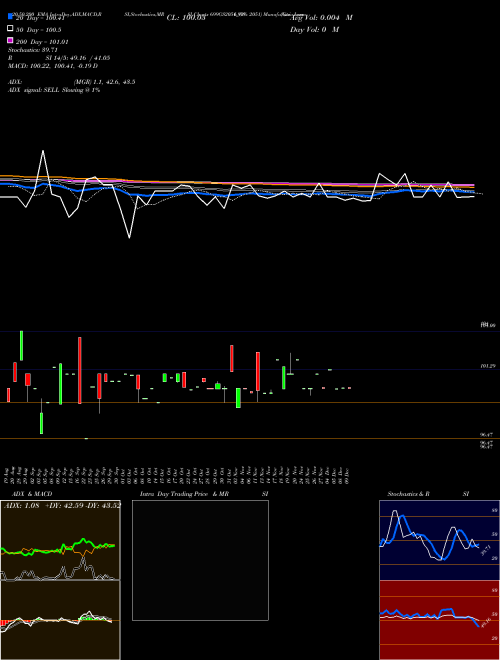
Task: Select the '50 Day = 100.5' legend text
Action: [38, 30]
